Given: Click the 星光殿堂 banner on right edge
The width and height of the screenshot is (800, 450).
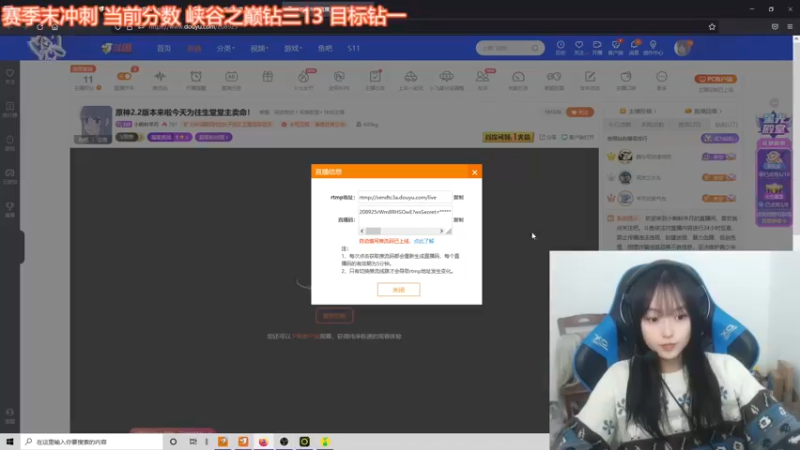Looking at the screenshot, I should pyautogui.click(x=773, y=125).
